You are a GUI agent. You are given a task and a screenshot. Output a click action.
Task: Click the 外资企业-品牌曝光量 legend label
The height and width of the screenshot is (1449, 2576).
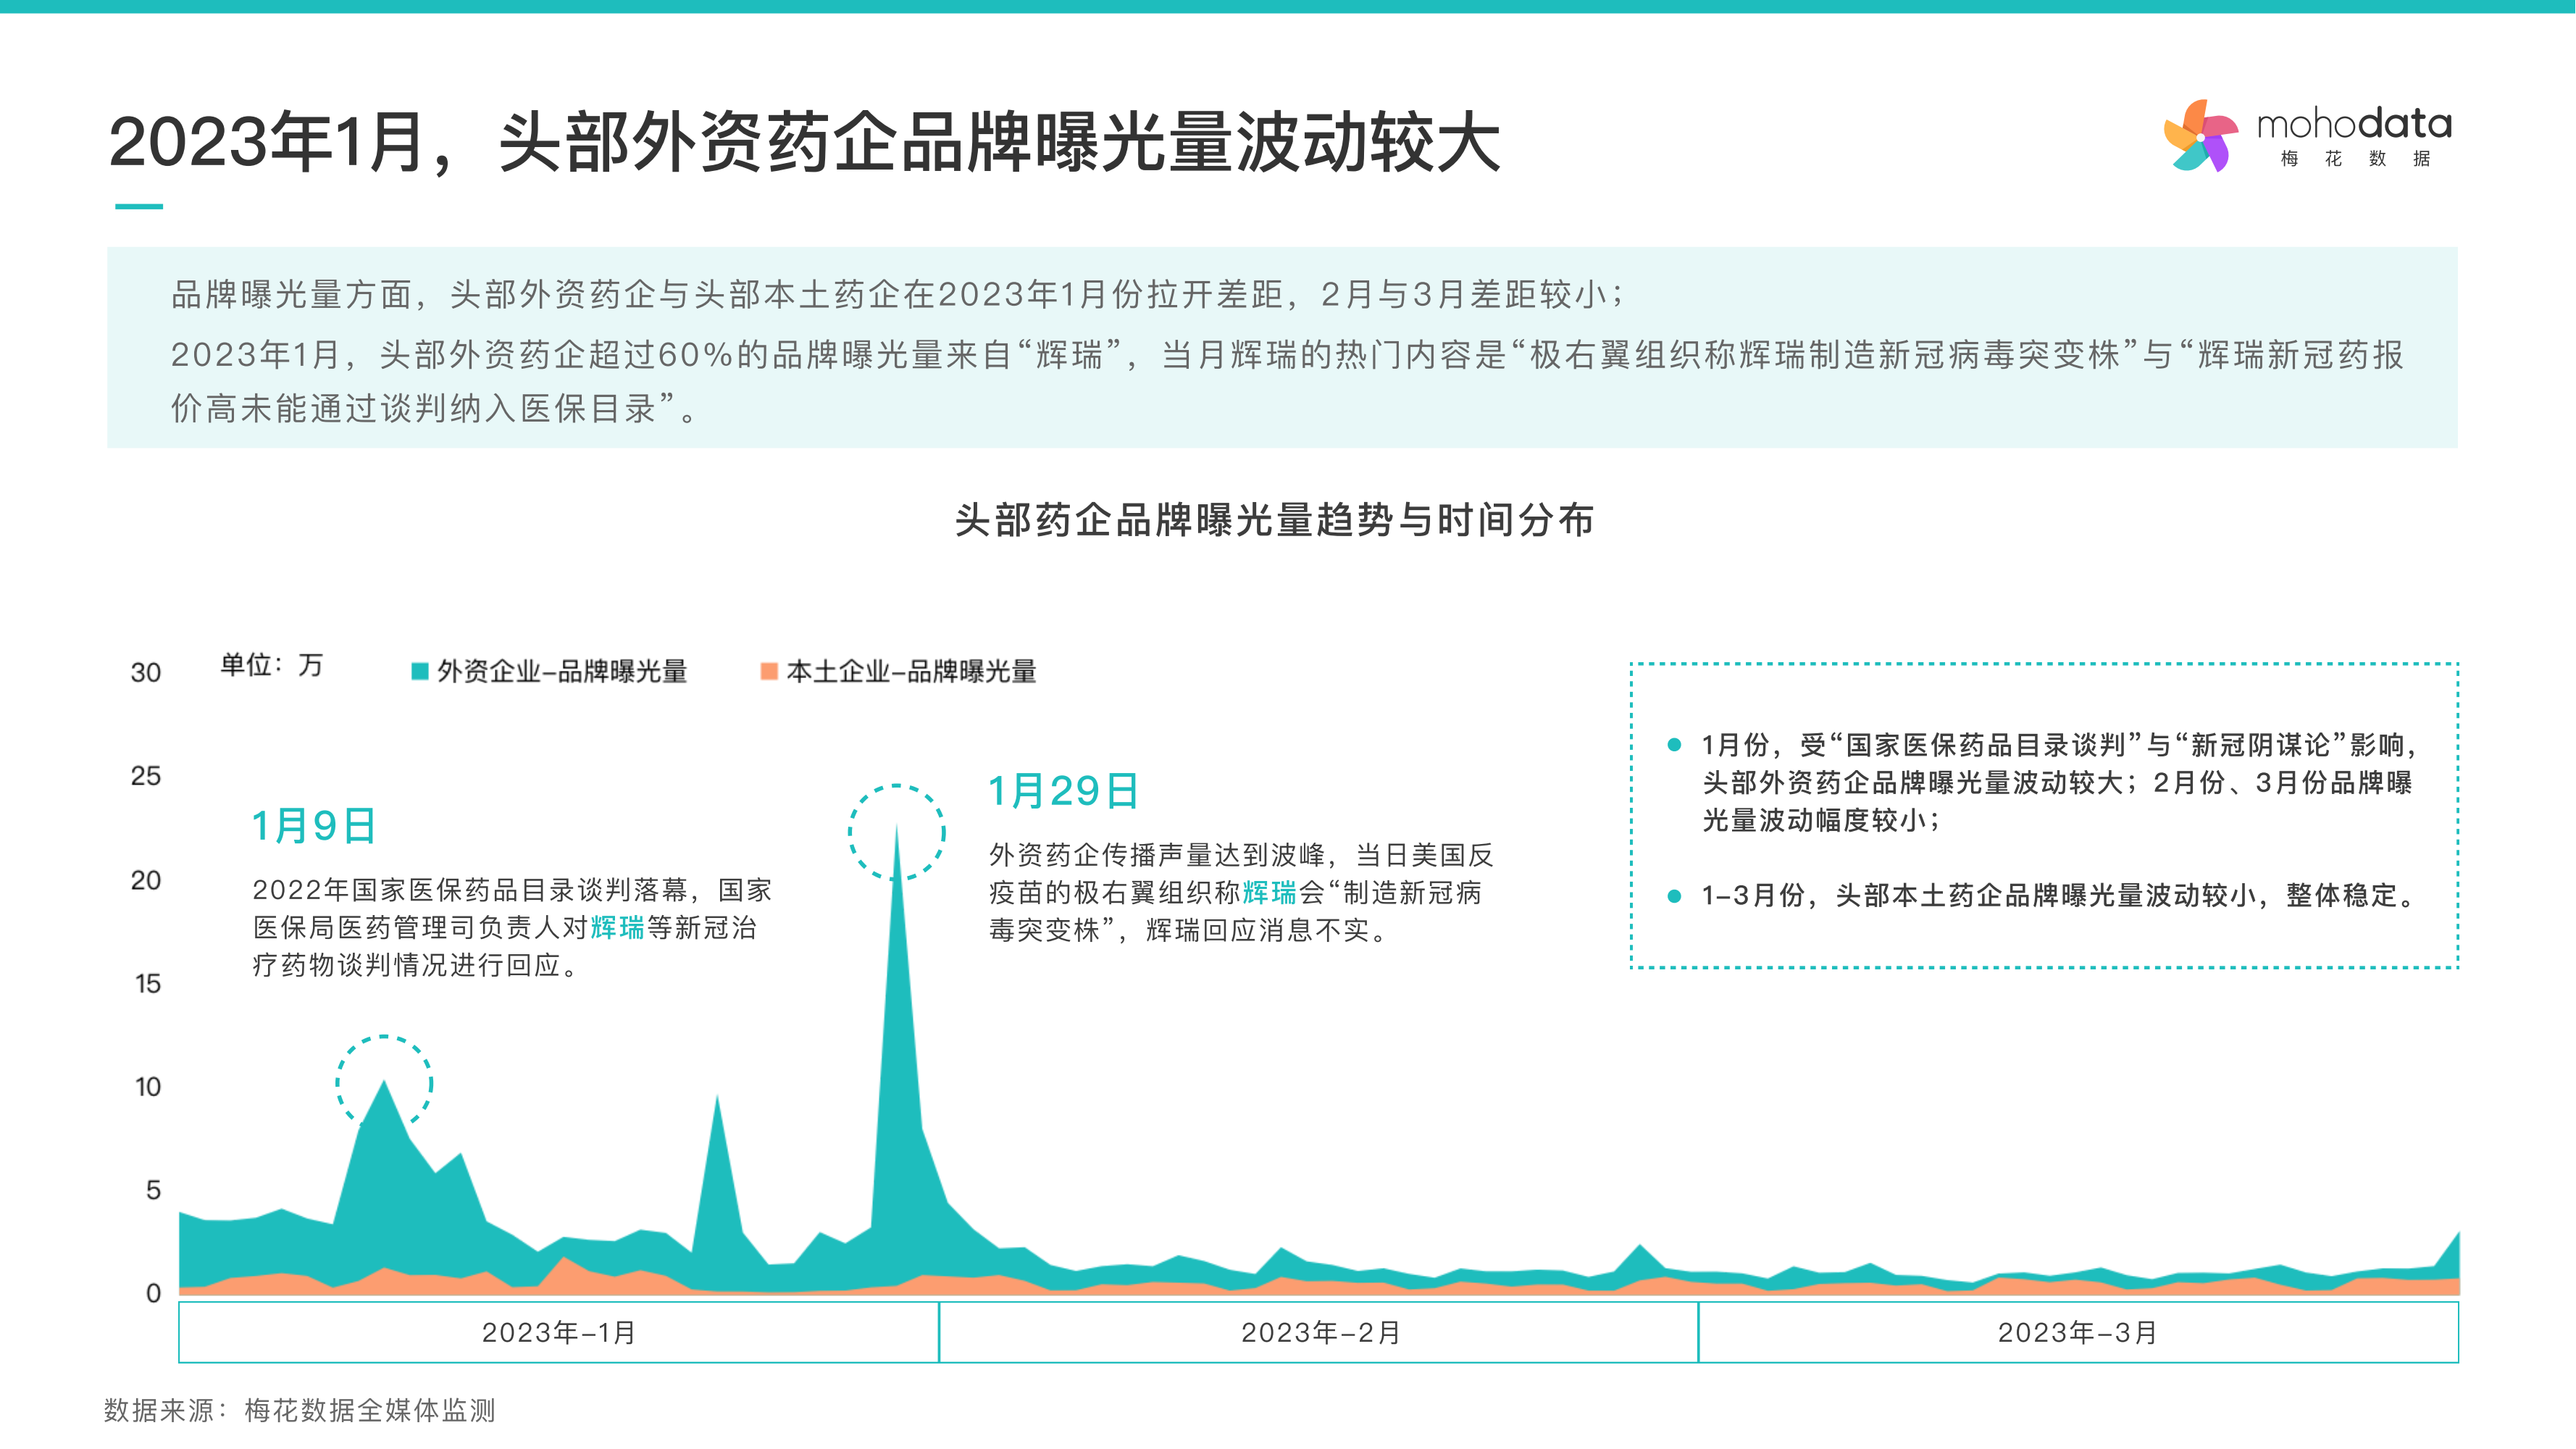click(x=562, y=671)
